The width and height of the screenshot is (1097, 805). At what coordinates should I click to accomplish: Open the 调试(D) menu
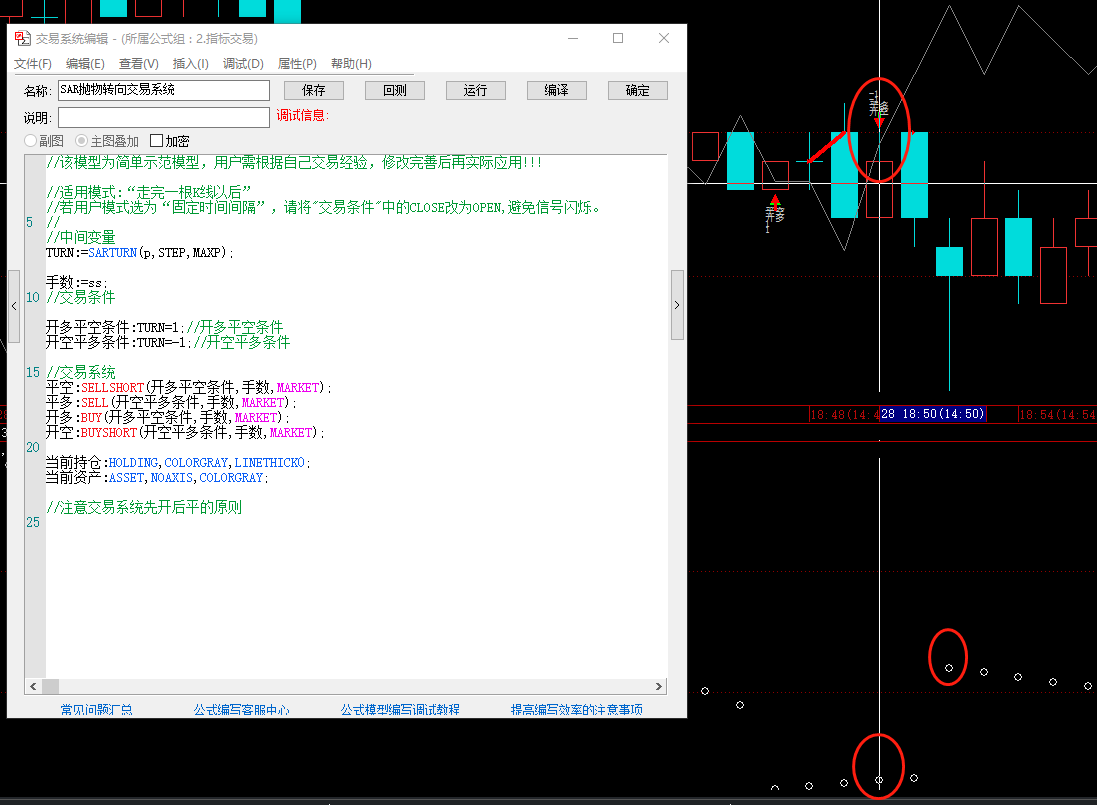(x=243, y=64)
